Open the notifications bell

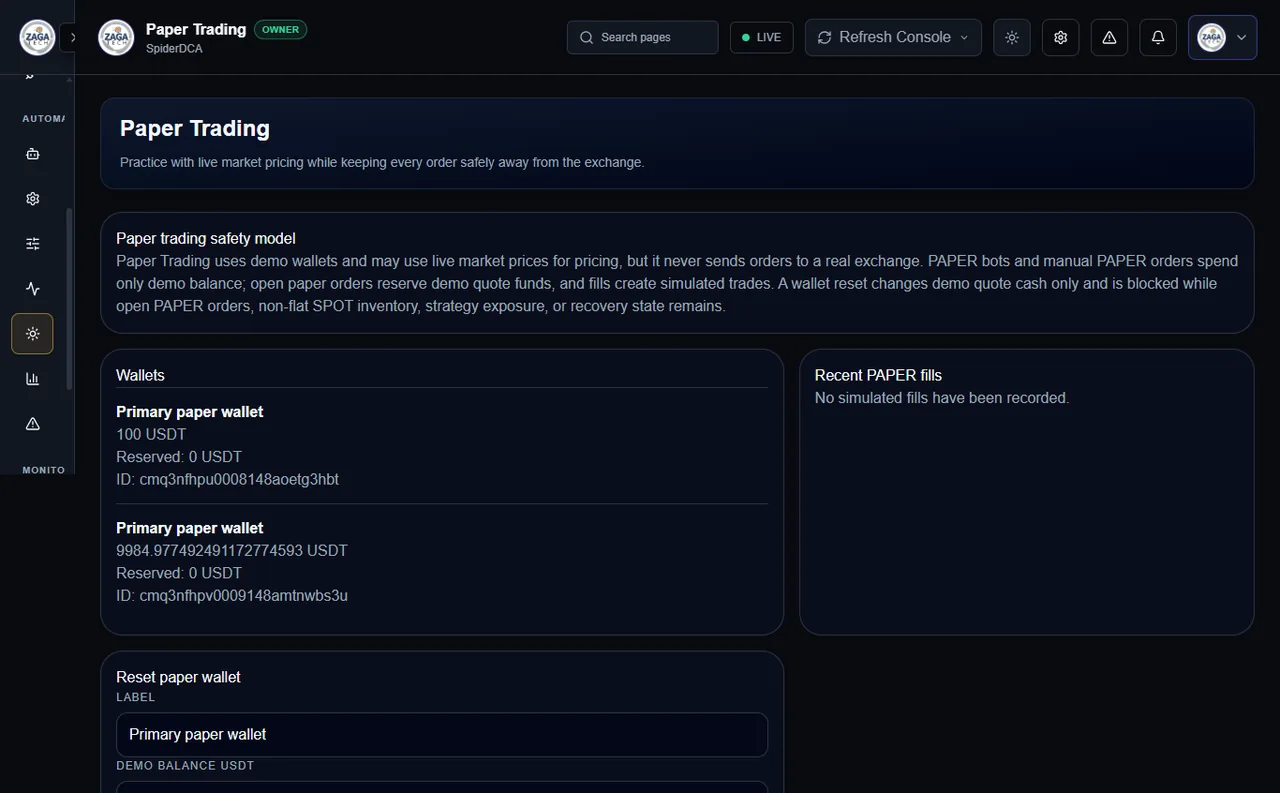point(1158,37)
